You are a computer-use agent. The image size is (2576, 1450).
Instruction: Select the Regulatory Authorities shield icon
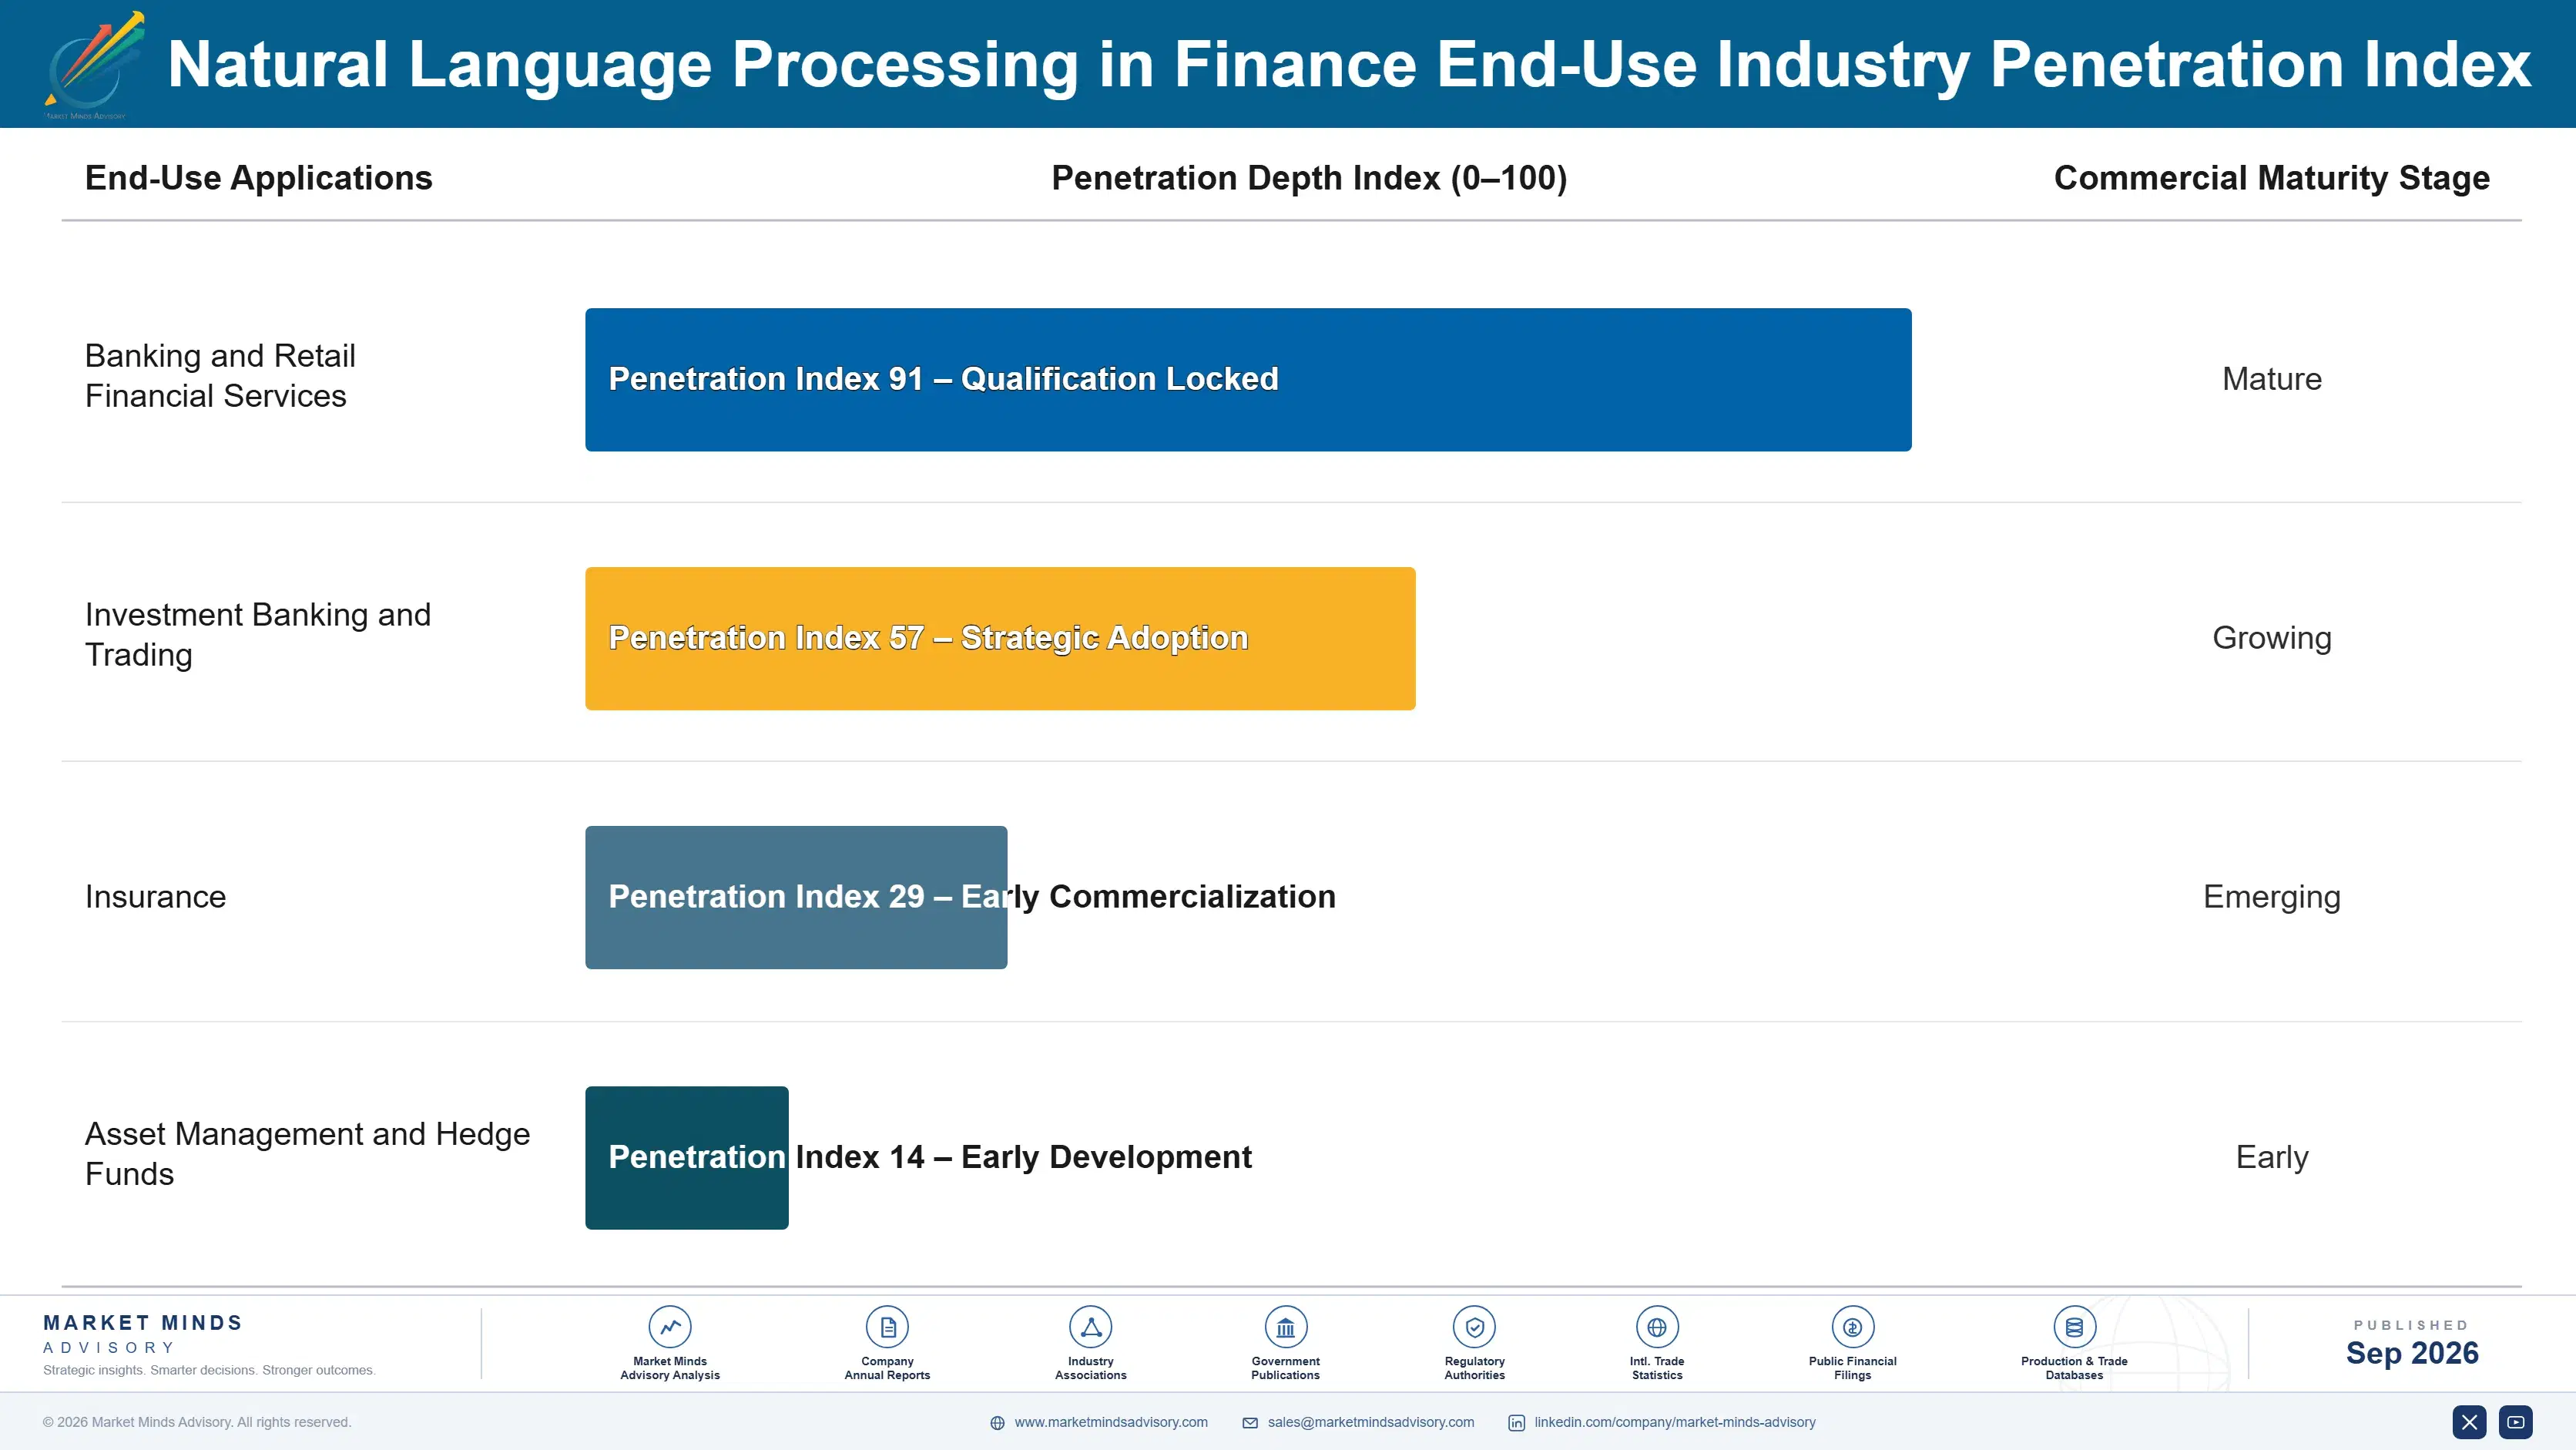[1475, 1327]
